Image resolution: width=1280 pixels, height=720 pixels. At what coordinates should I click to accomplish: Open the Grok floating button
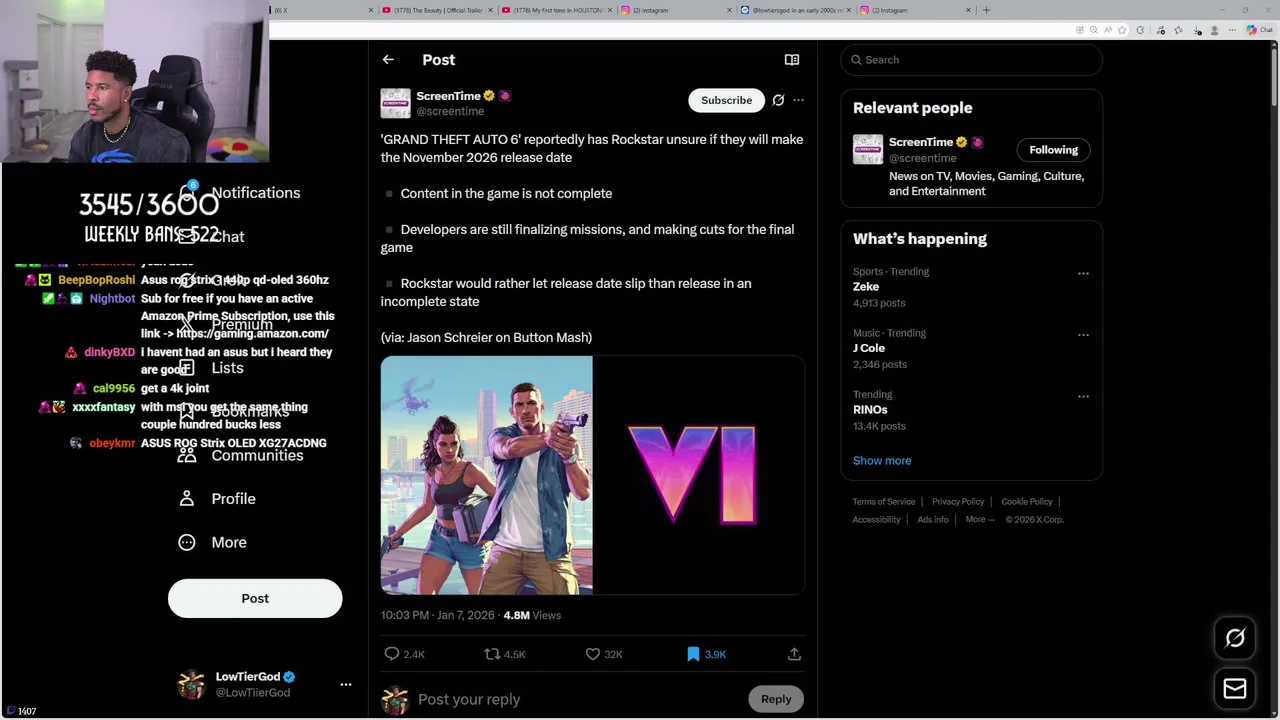1235,638
